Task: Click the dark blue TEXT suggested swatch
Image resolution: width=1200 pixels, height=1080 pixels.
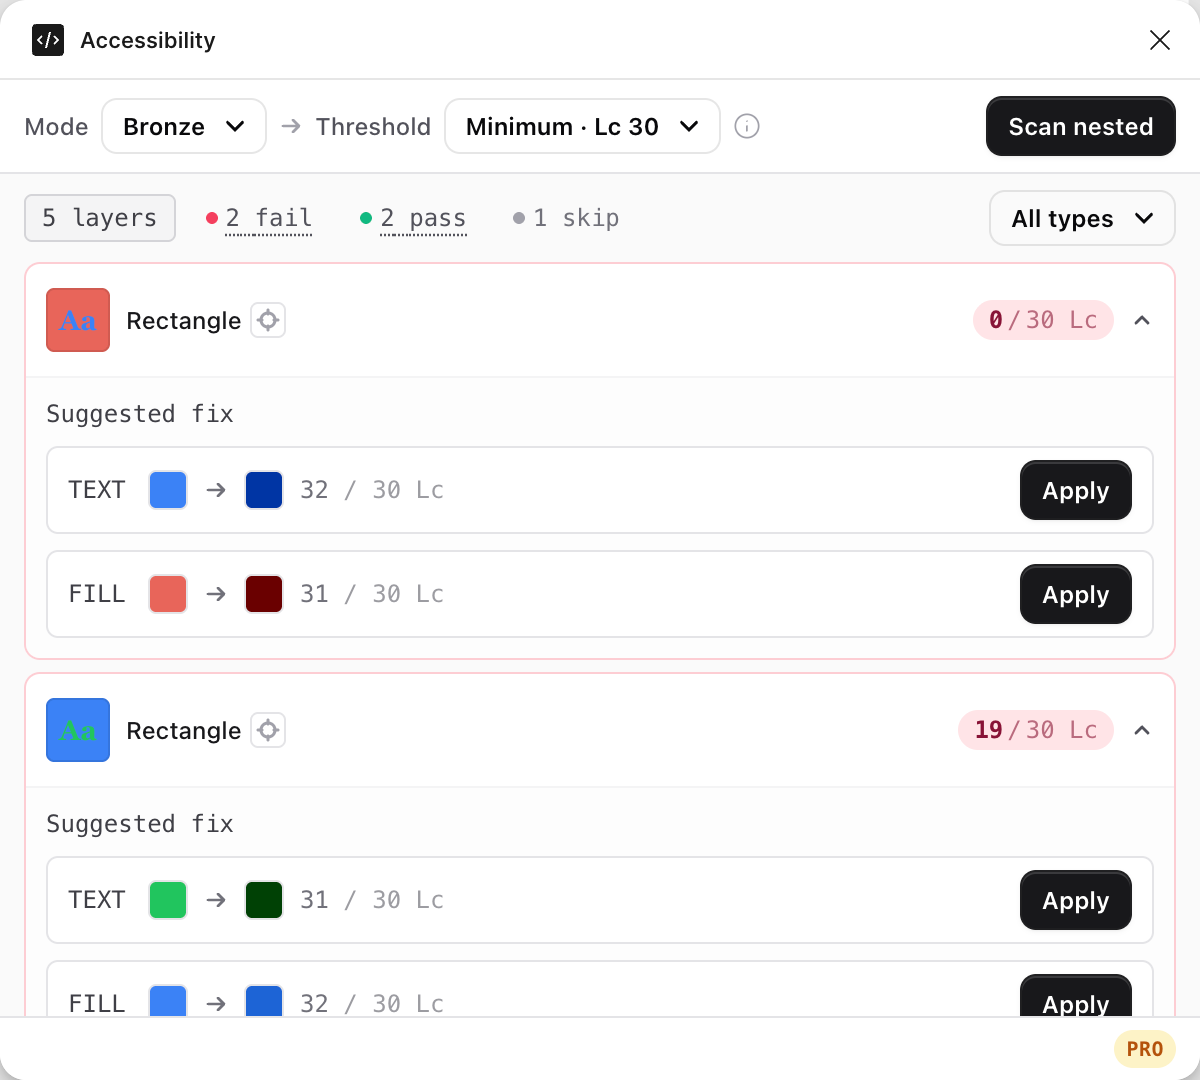Action: coord(264,490)
